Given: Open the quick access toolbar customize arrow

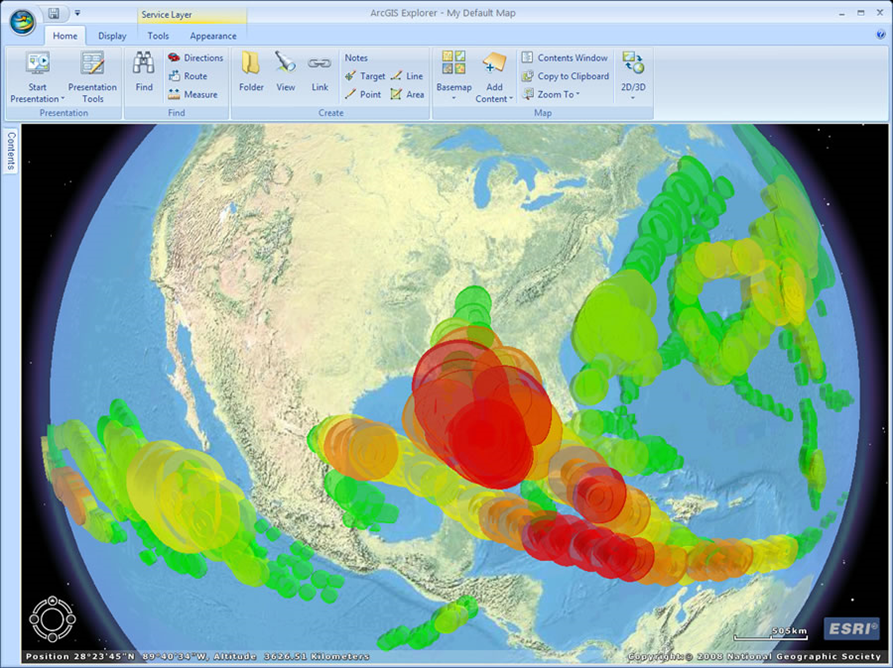Looking at the screenshot, I should 77,13.
